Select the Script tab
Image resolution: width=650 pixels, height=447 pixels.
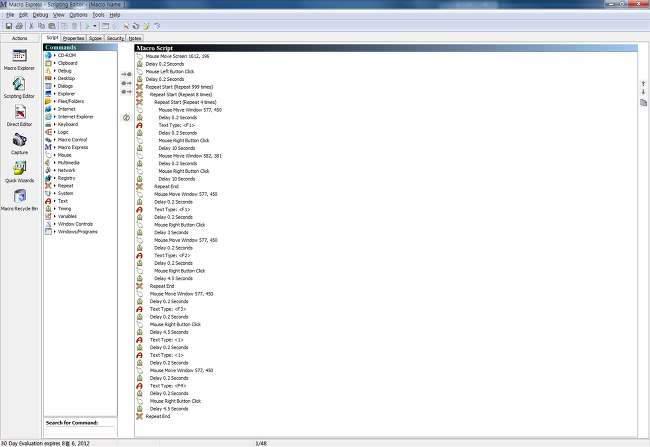tap(52, 38)
